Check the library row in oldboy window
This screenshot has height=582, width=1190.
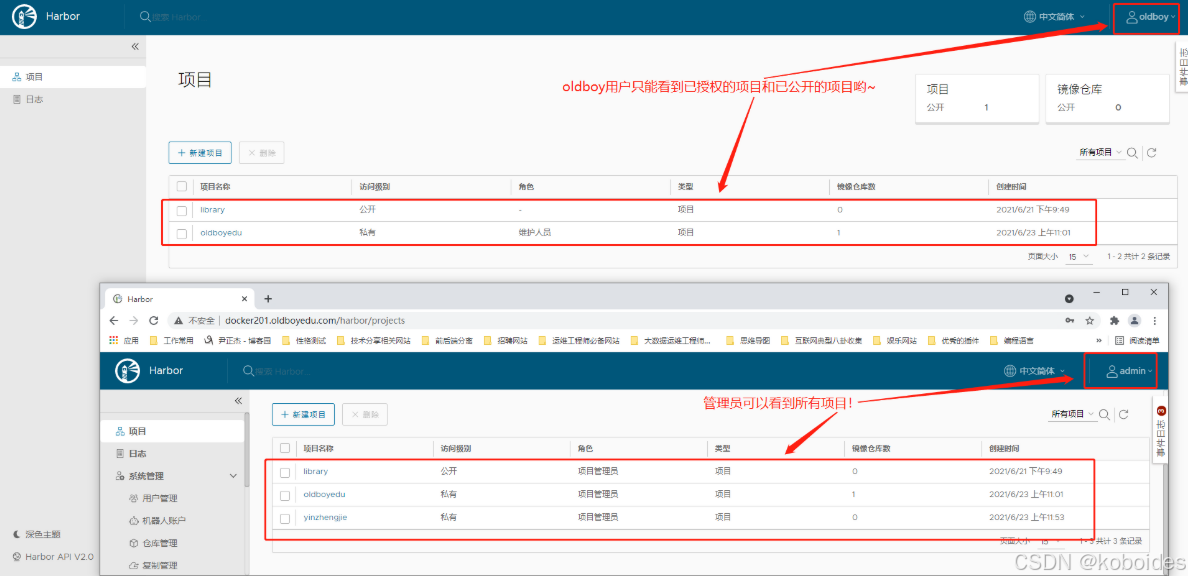point(181,210)
